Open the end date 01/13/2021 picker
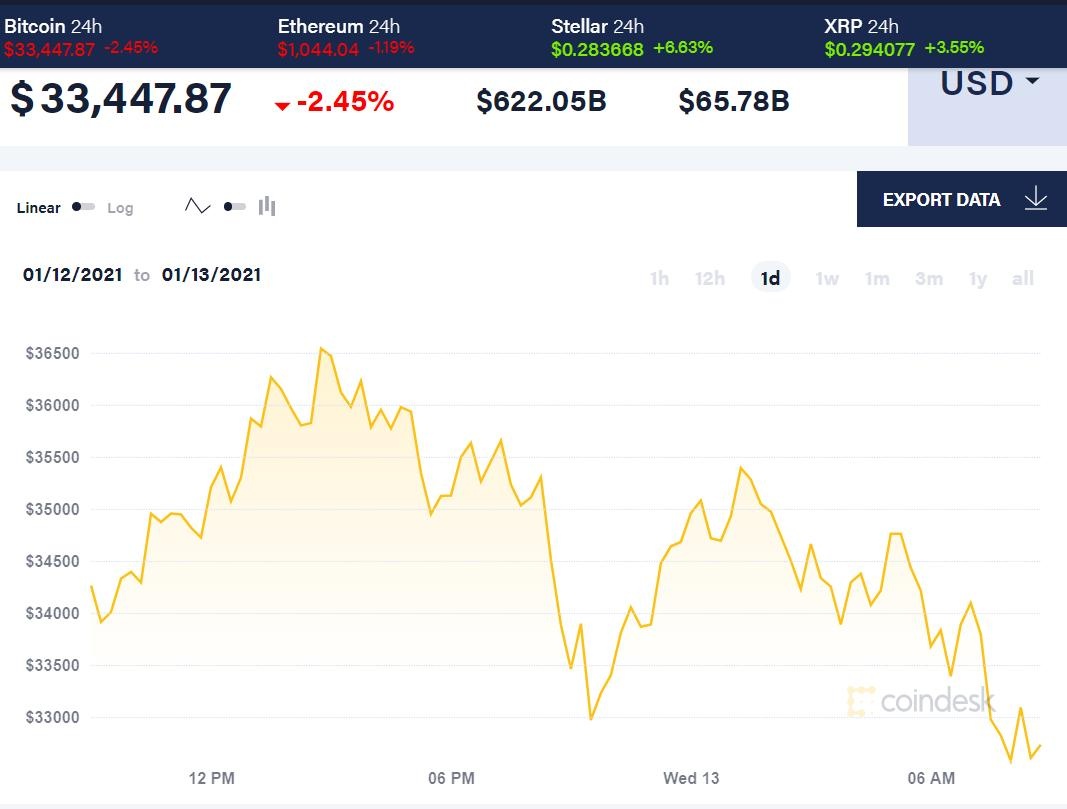This screenshot has height=809, width=1067. [212, 274]
